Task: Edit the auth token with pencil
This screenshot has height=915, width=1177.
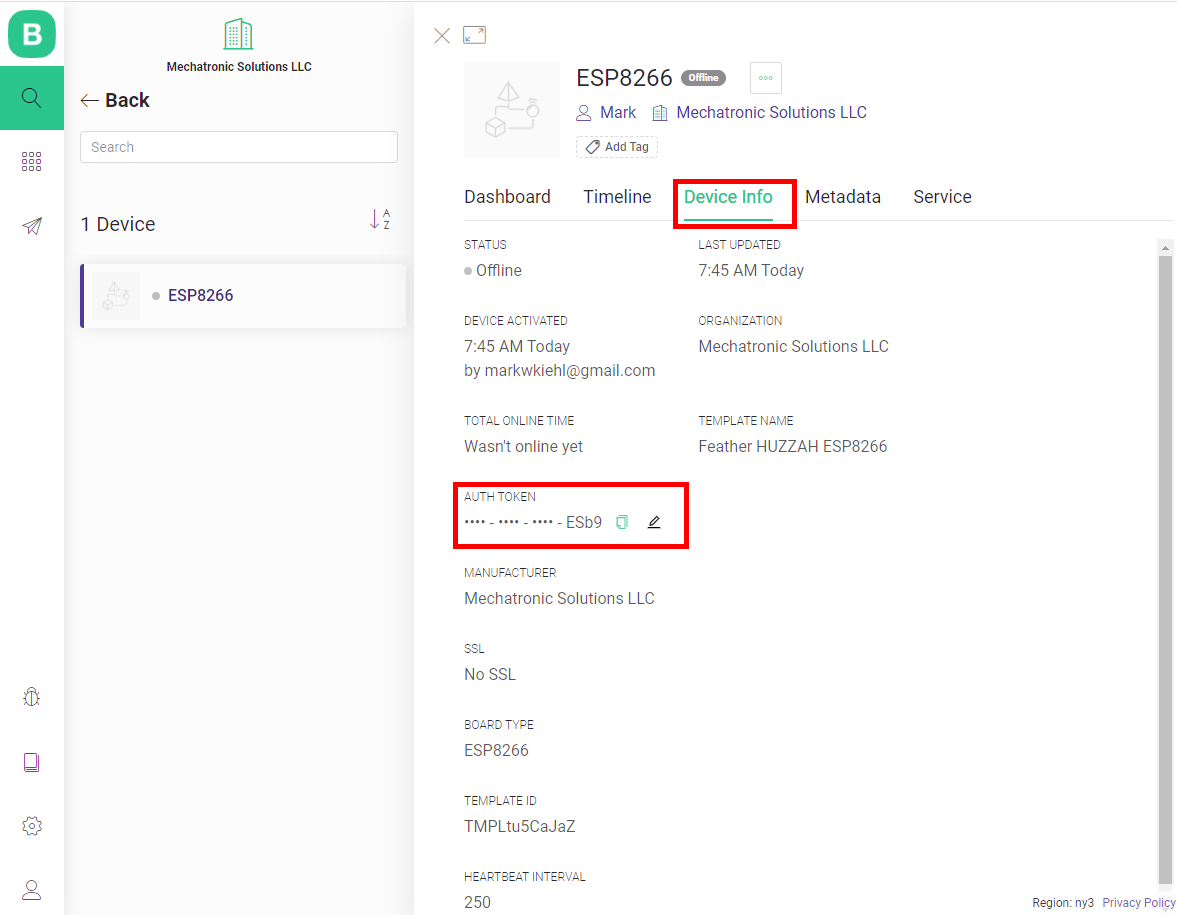Action: click(x=654, y=522)
